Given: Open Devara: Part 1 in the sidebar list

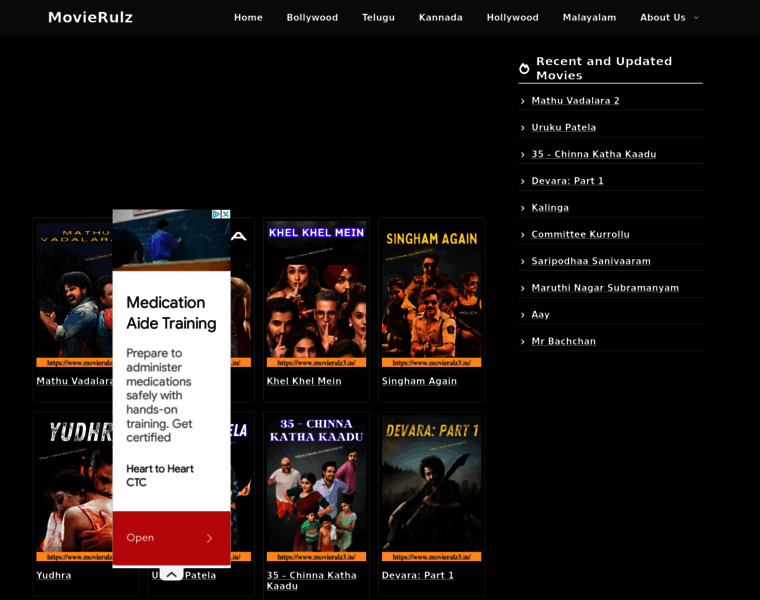Looking at the screenshot, I should [568, 181].
